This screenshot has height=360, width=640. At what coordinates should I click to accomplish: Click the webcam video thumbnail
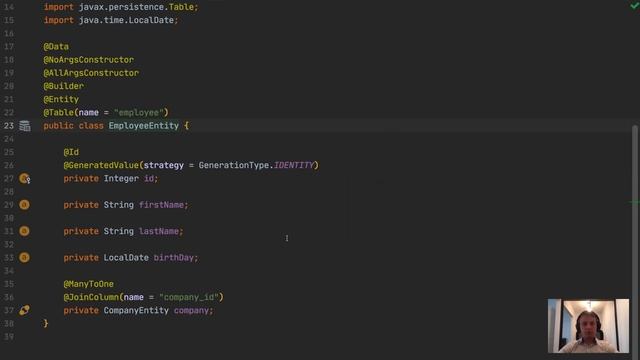coord(588,326)
